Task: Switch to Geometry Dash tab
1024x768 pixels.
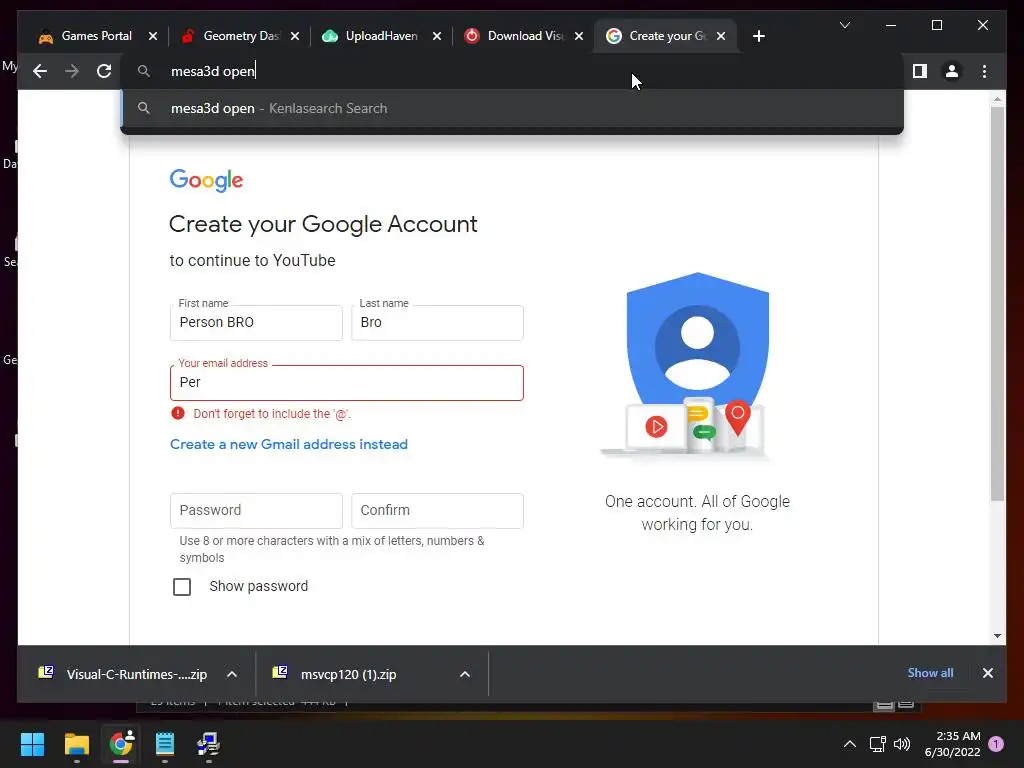Action: (x=232, y=36)
